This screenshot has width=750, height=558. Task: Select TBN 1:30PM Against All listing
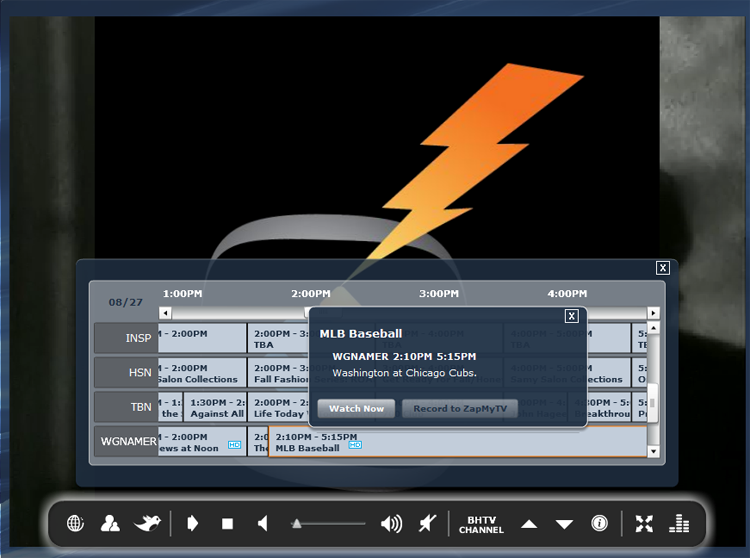tap(215, 407)
